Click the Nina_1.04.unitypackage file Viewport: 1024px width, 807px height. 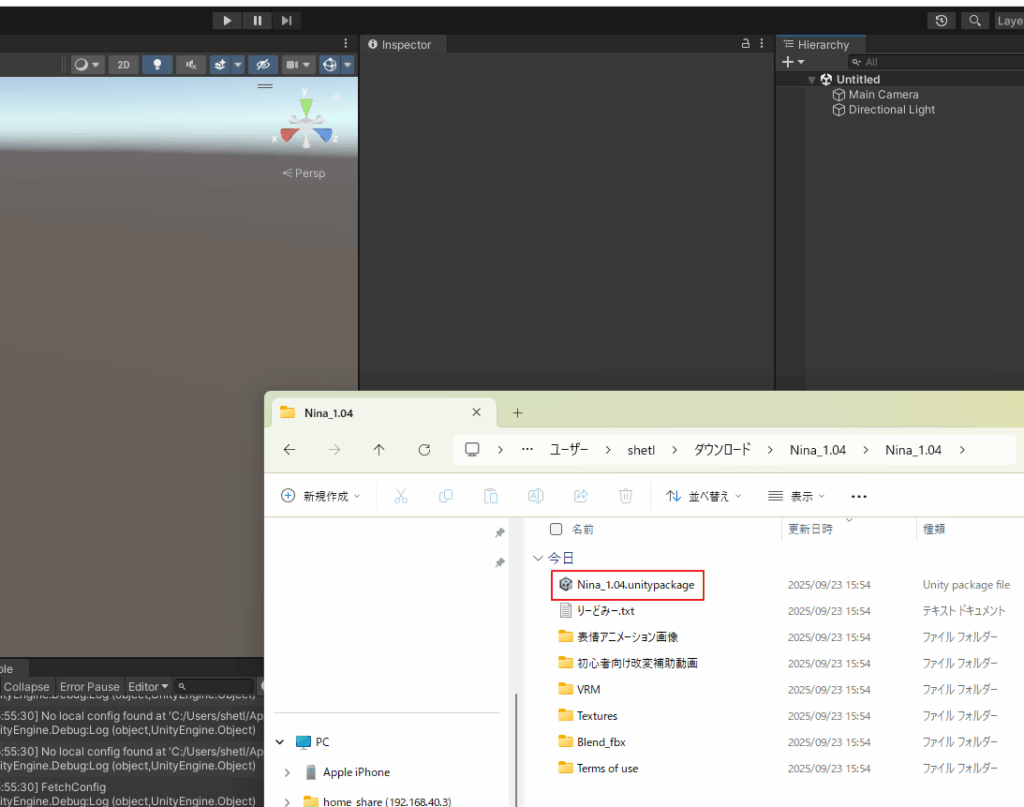click(x=635, y=585)
